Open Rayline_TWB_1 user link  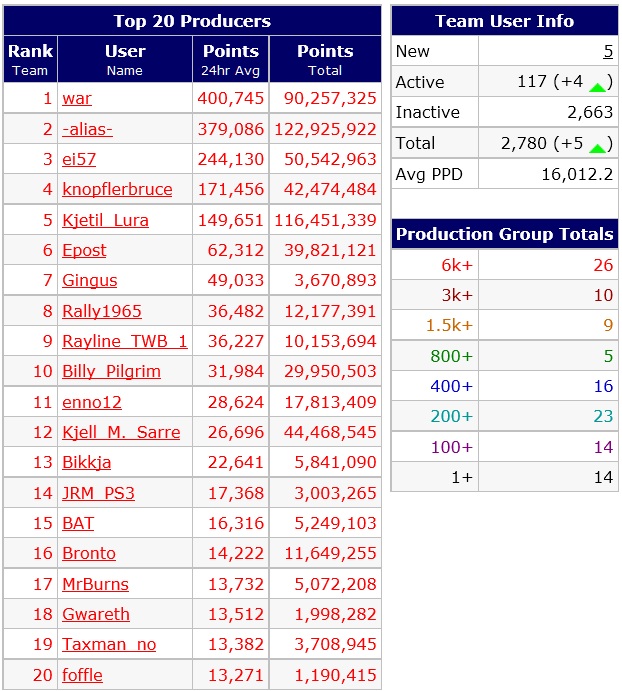click(x=125, y=341)
